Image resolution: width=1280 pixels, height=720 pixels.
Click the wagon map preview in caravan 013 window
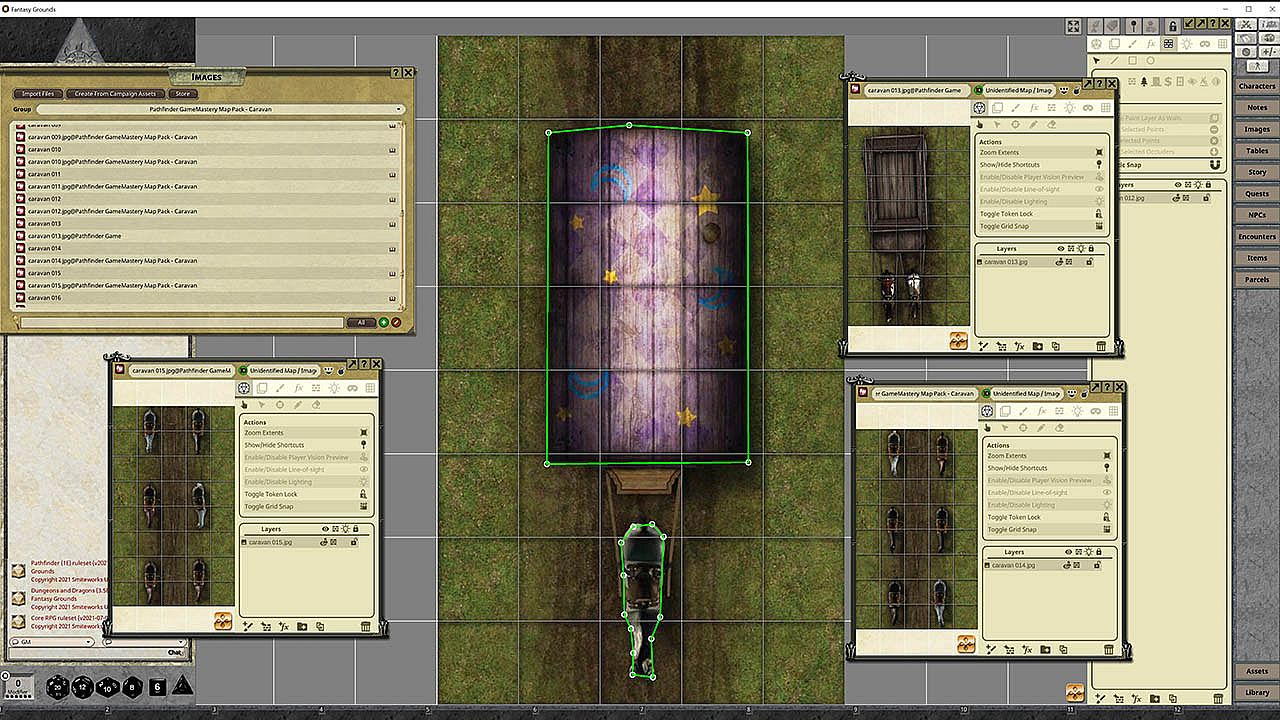coord(908,224)
